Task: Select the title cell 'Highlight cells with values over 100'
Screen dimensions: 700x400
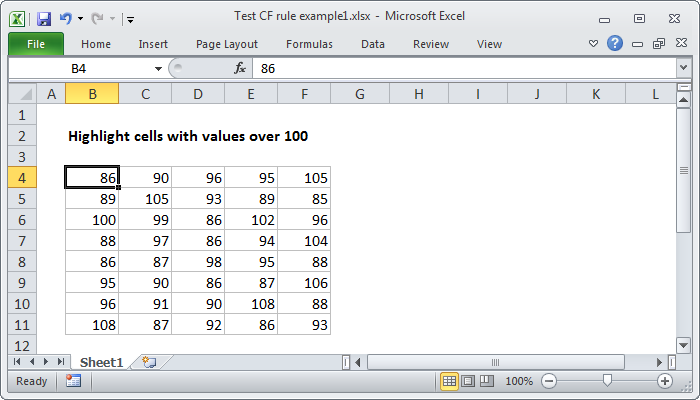Action: [188, 136]
